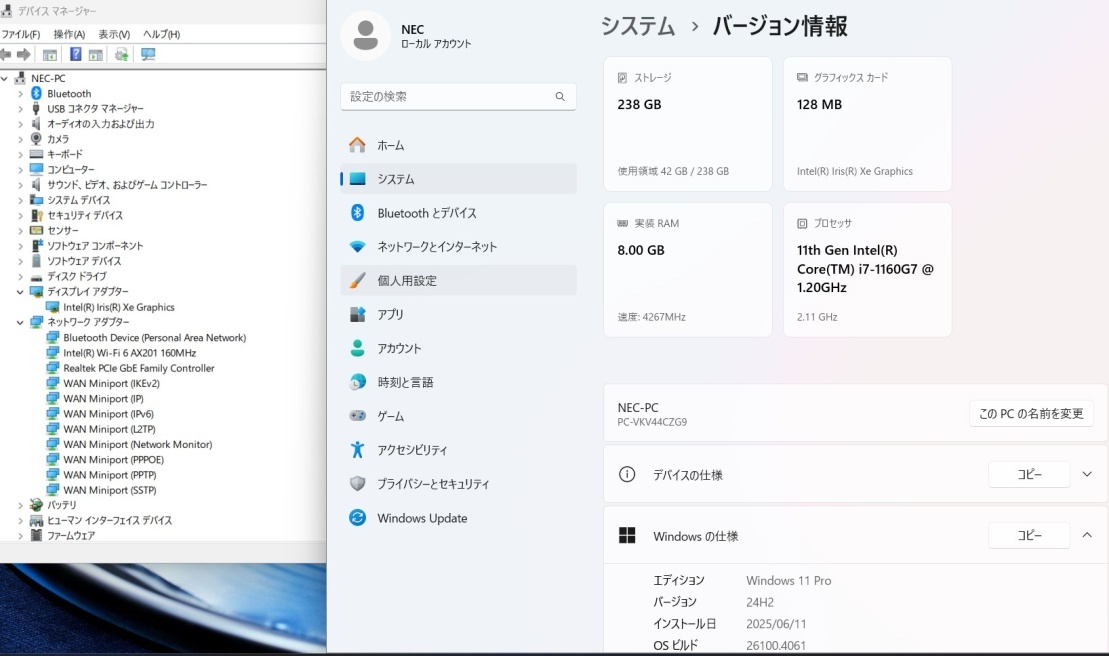The height and width of the screenshot is (656, 1109).
Task: Click the edition value Windows 11 Pro
Action: click(789, 580)
